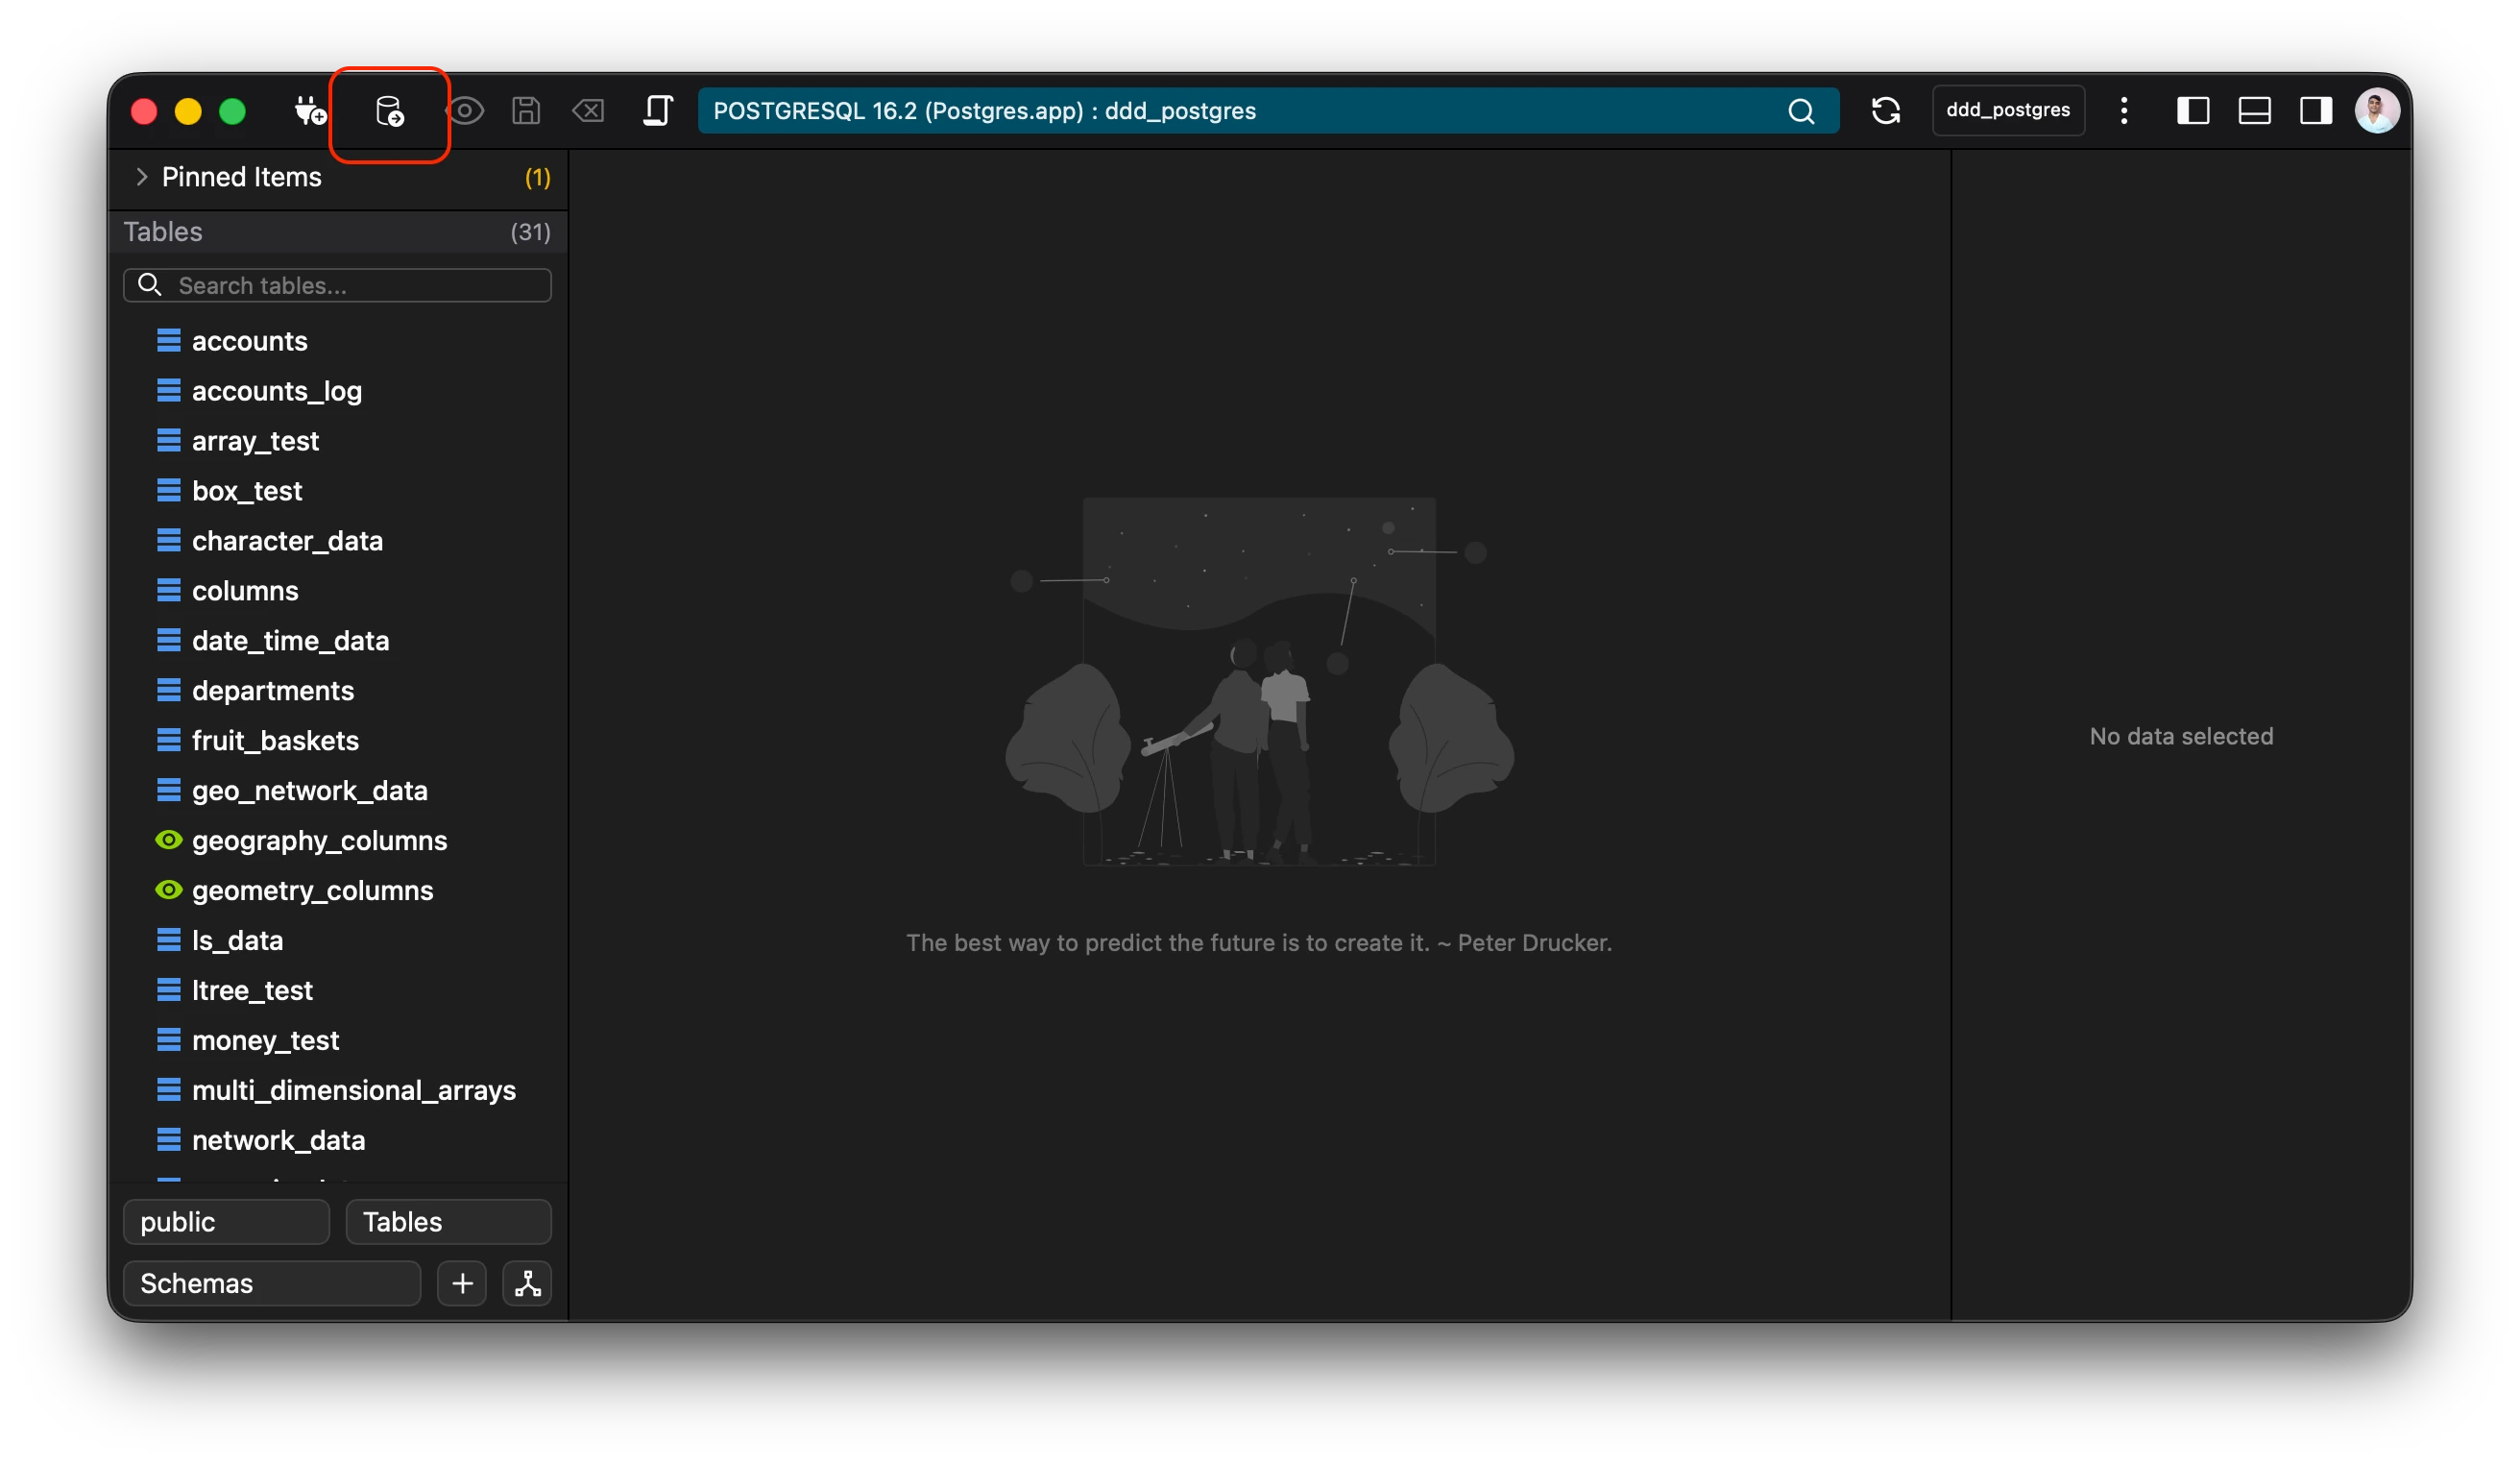
Task: Toggle the left sidebar panel
Action: click(x=2192, y=111)
